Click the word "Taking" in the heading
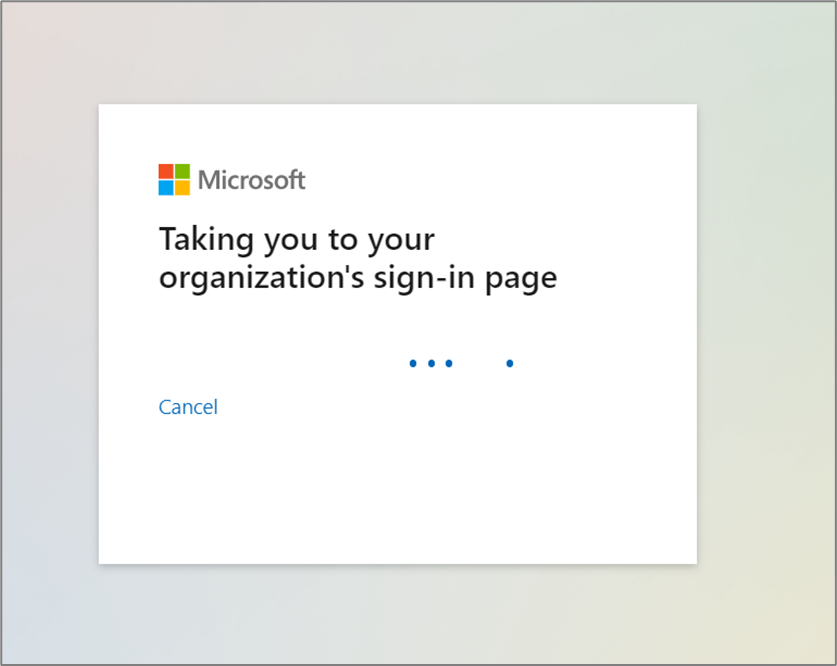This screenshot has width=837, height=666. coord(199,240)
